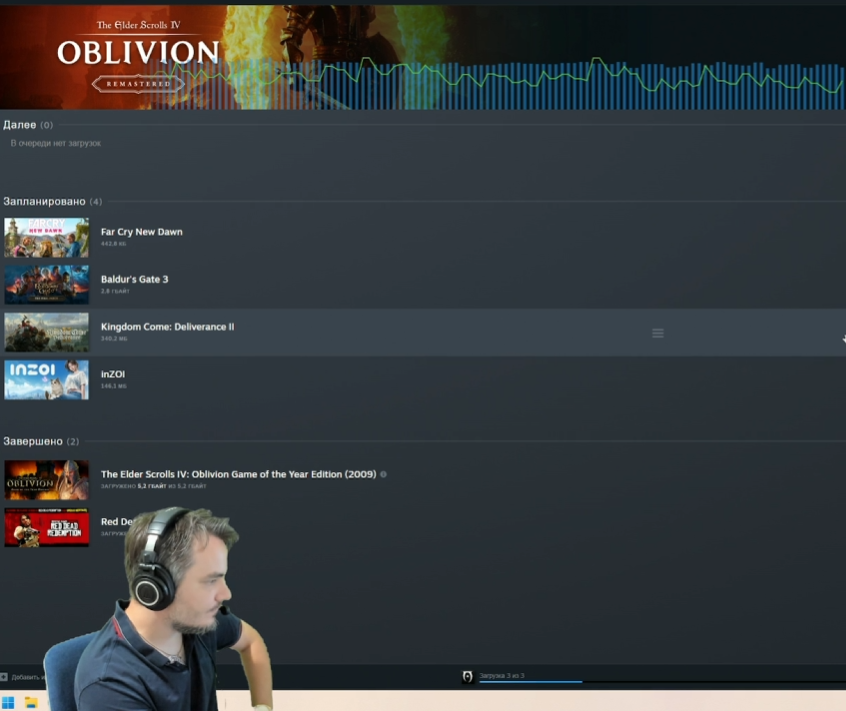Select the inZOI title
This screenshot has height=711, width=846.
pyautogui.click(x=113, y=374)
